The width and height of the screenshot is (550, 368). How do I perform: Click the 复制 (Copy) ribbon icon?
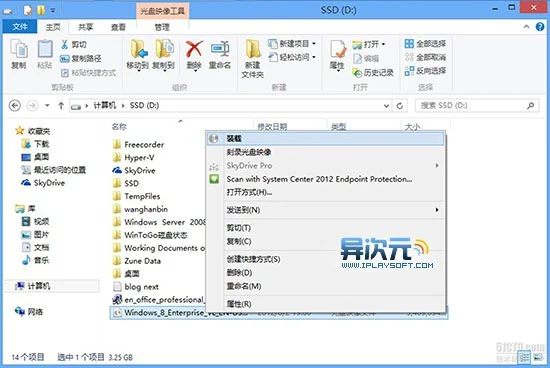(x=19, y=54)
